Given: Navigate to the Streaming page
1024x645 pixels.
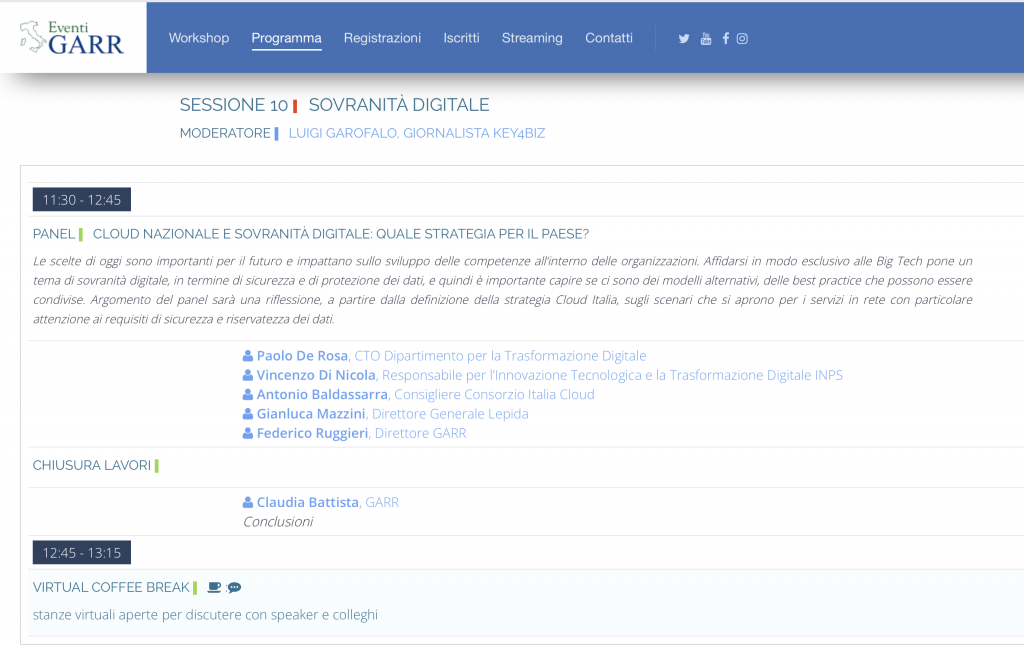Looking at the screenshot, I should pos(532,38).
